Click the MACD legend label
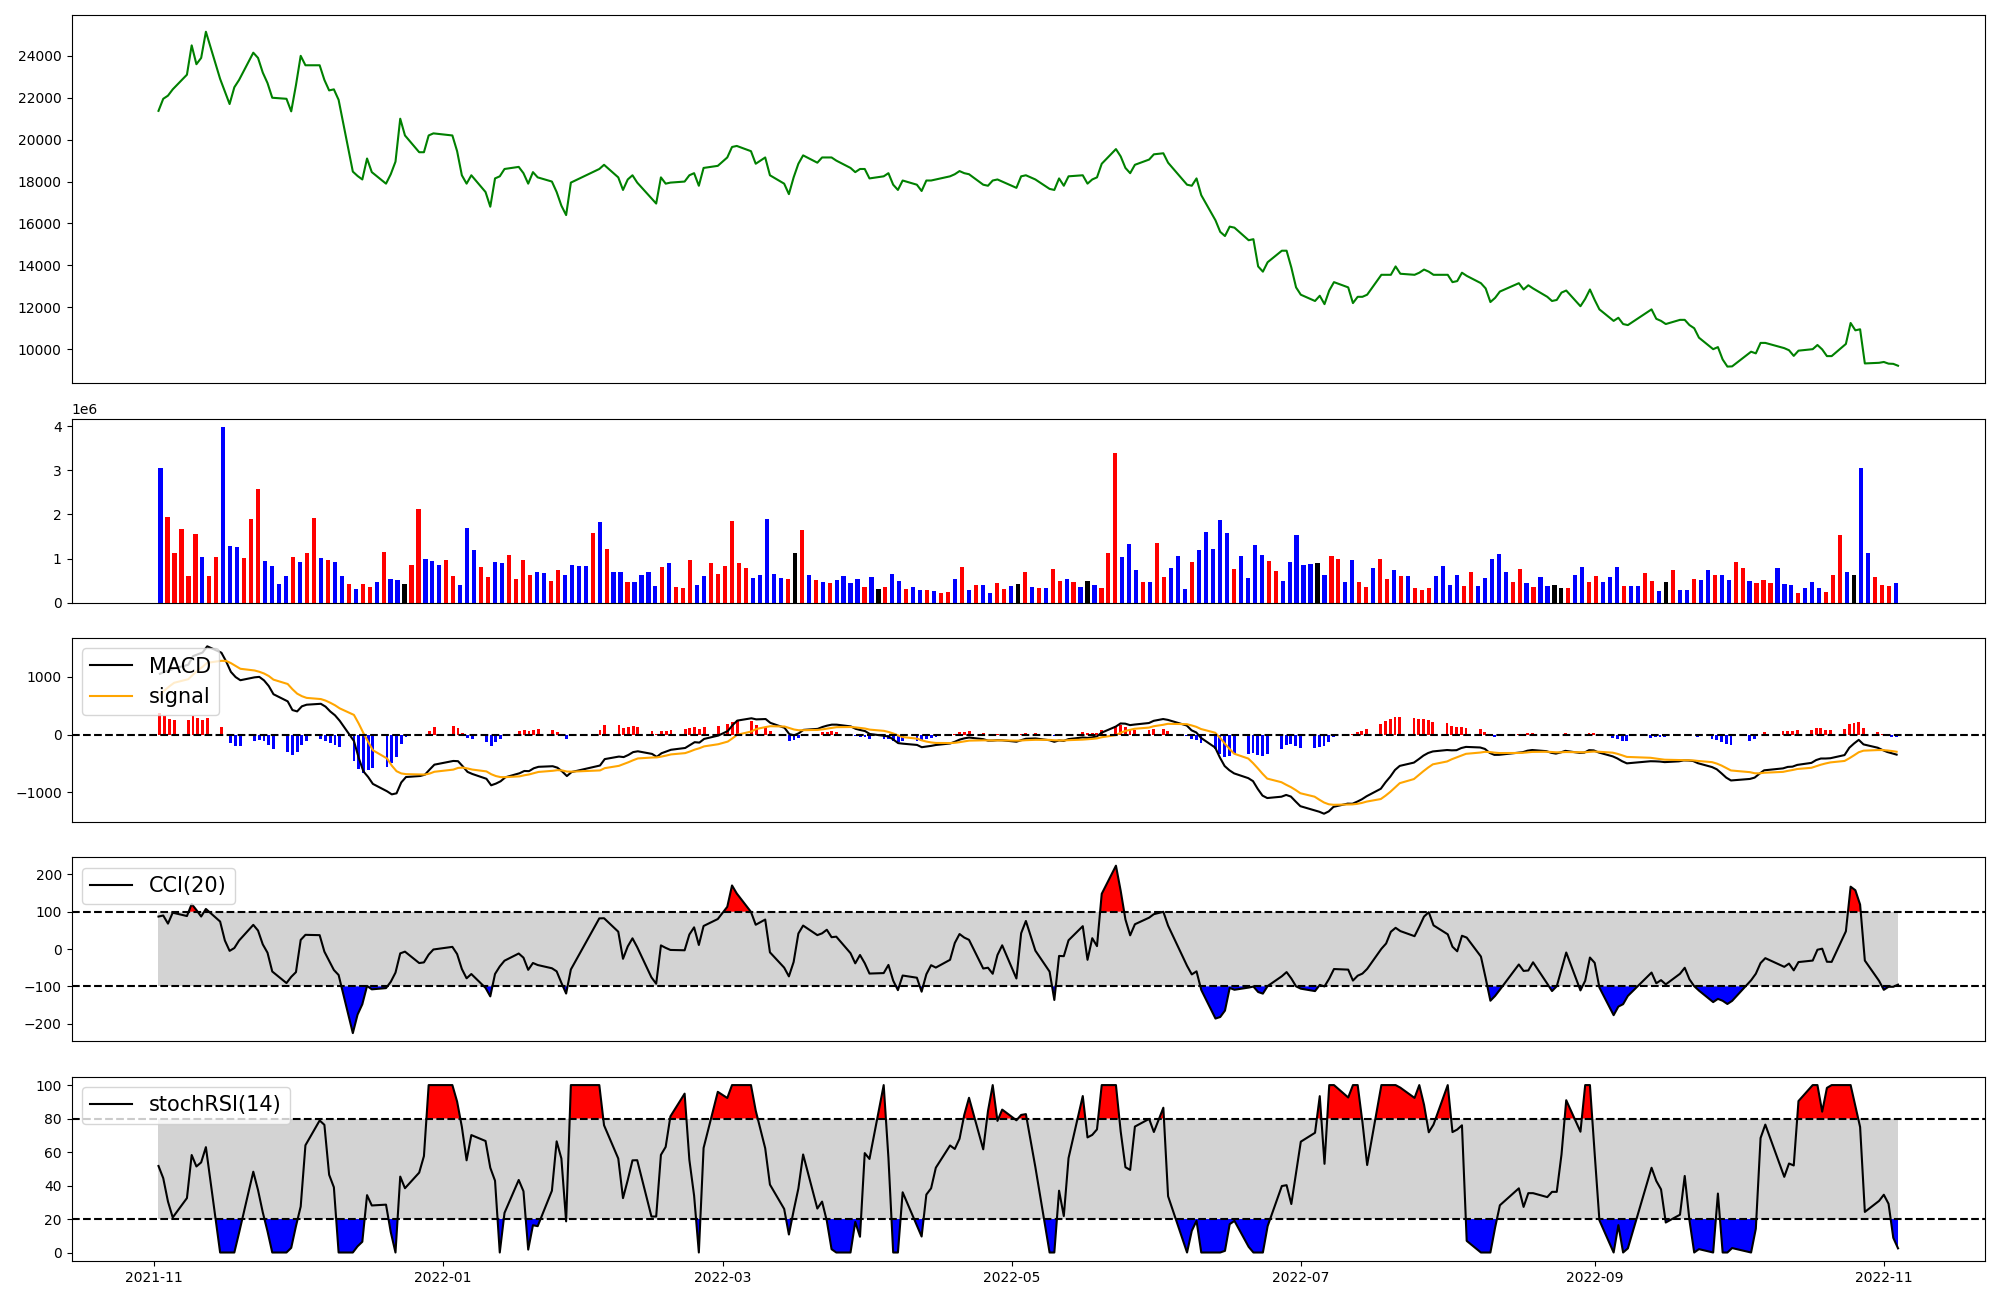Image resolution: width=2000 pixels, height=1300 pixels. click(179, 666)
